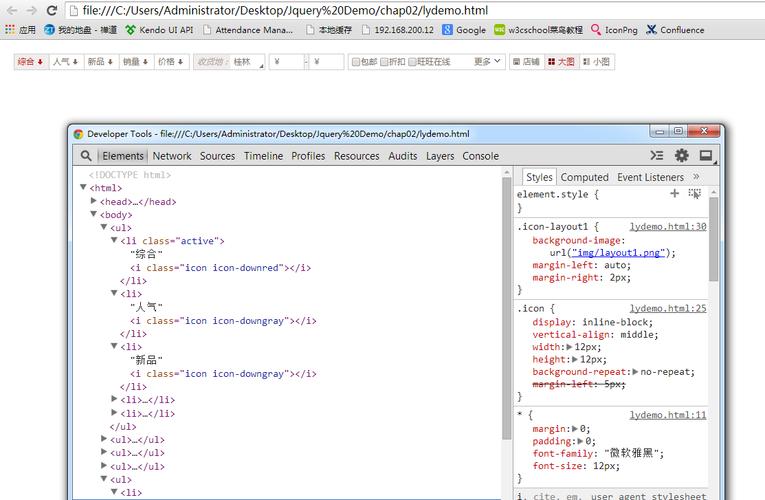The height and width of the screenshot is (500, 765).
Task: Open the 我的地盘 bookmark
Action: (81, 30)
